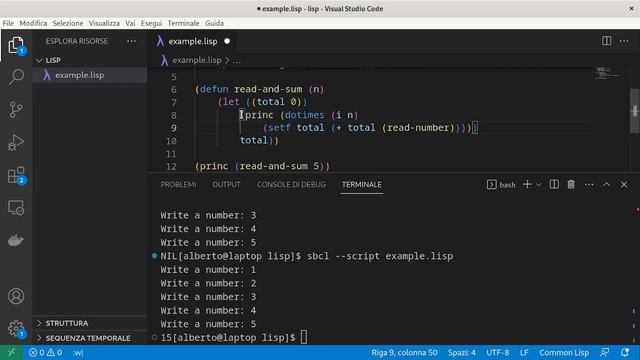
Task: Change file encoding UTF-8
Action: click(x=498, y=353)
